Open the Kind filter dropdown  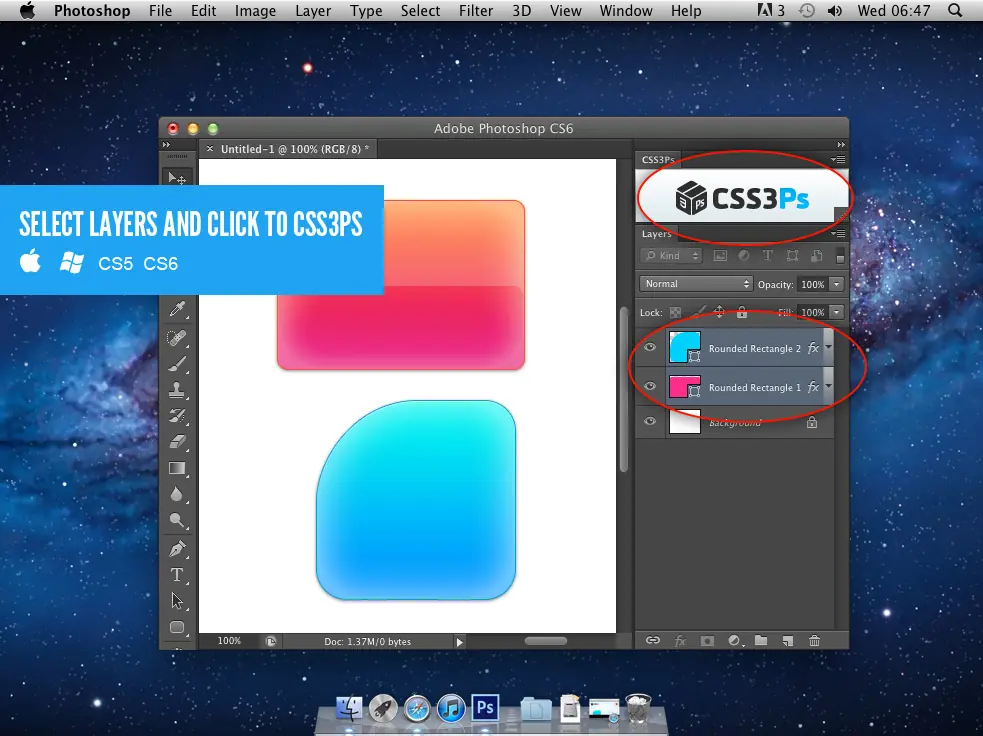tap(671, 256)
